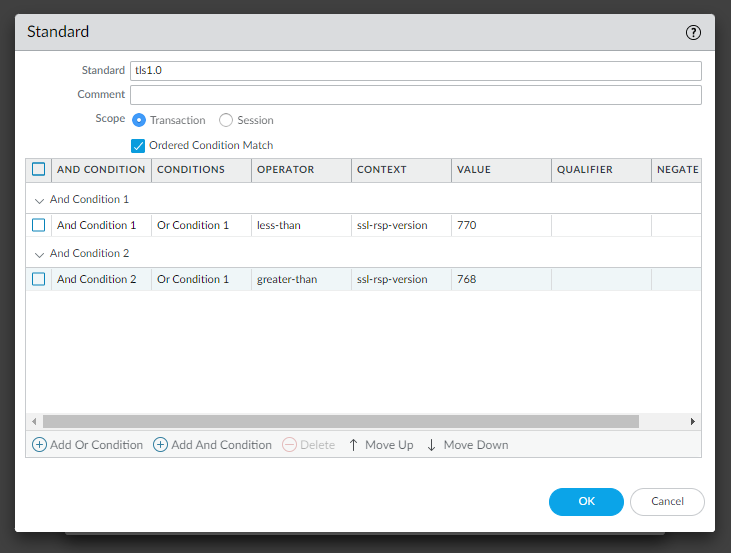
Task: Click the CONTEXT column header
Action: coord(382,170)
